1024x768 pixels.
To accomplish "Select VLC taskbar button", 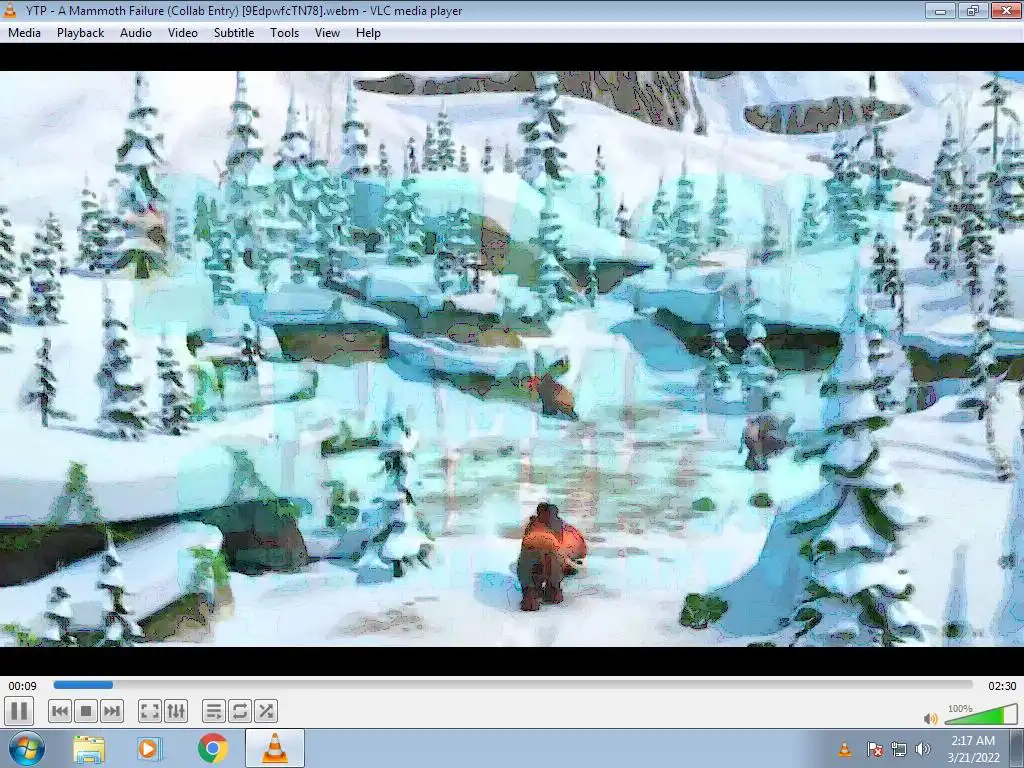I will (275, 748).
